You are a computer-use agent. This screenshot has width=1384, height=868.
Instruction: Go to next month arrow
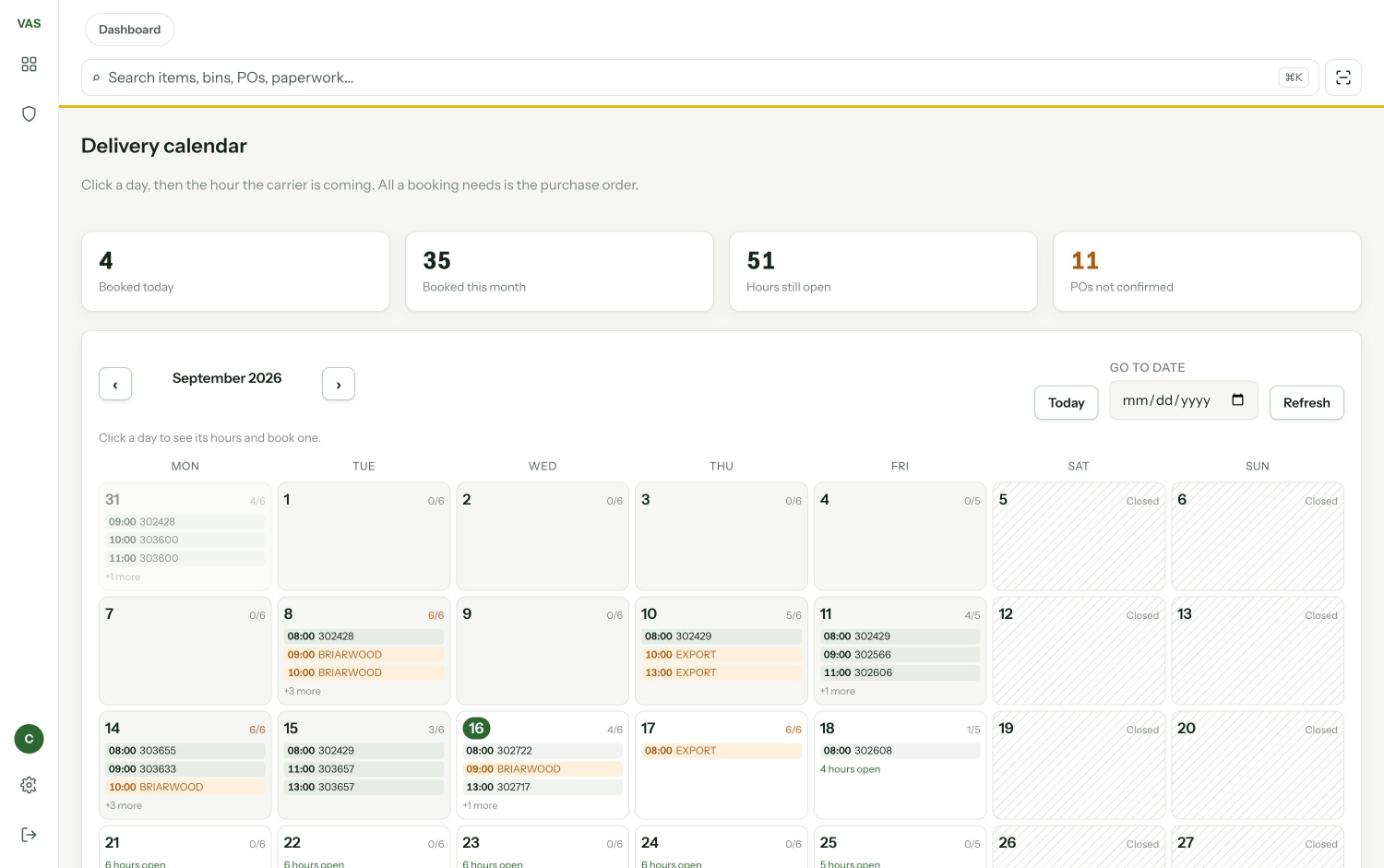point(338,384)
